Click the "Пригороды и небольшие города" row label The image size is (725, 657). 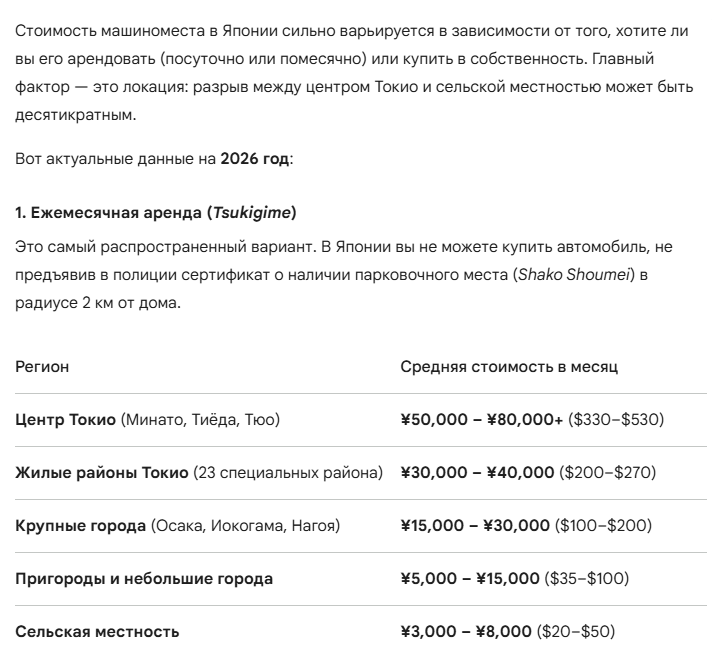(x=144, y=578)
